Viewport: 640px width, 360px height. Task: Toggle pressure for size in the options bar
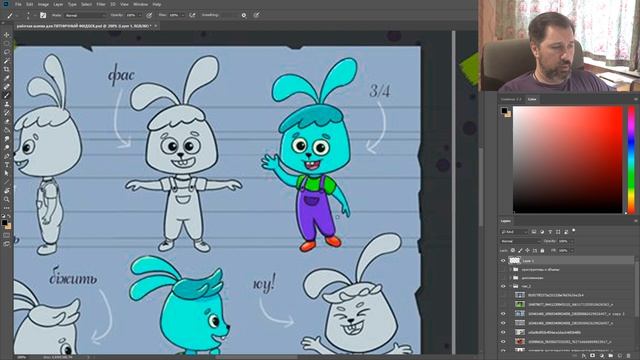[256, 15]
